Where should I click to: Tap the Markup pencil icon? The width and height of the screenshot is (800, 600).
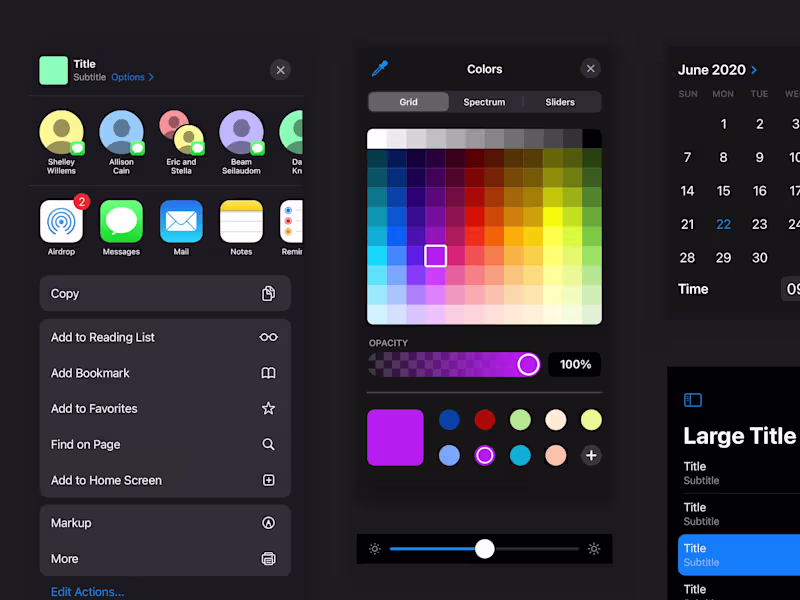tap(268, 522)
